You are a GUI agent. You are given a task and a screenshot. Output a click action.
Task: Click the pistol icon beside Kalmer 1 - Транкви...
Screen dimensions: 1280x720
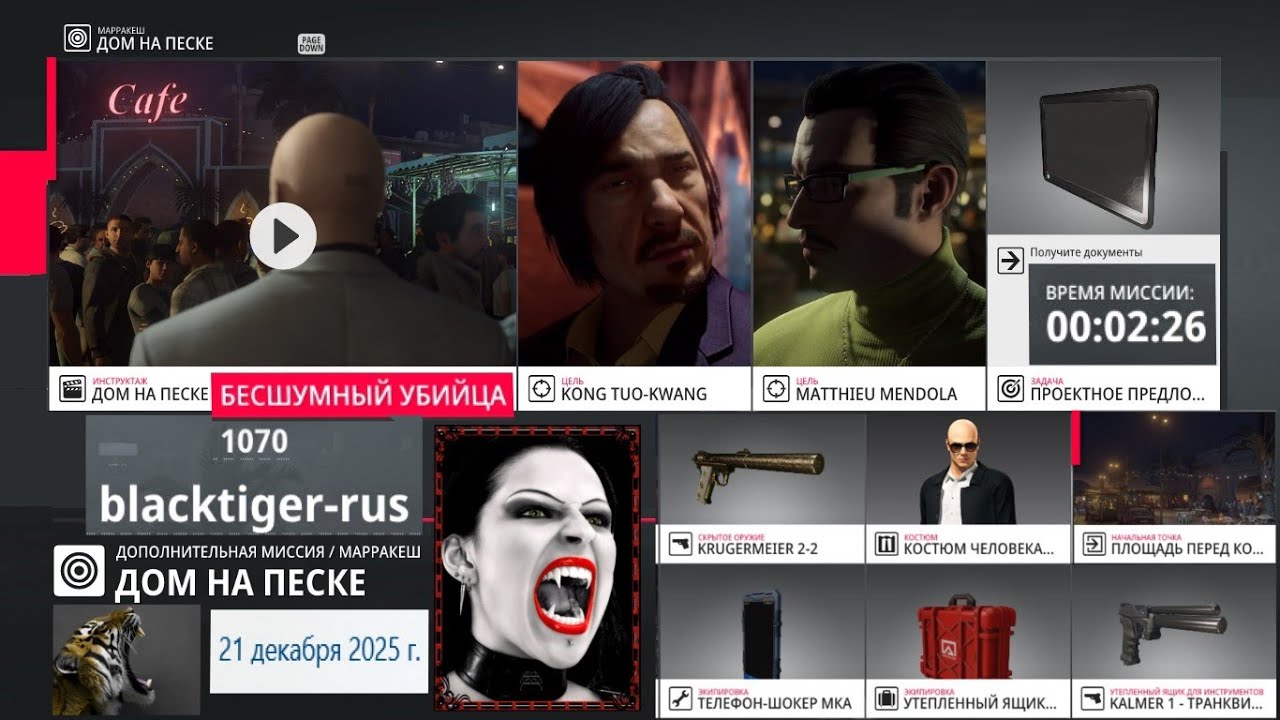(1094, 697)
